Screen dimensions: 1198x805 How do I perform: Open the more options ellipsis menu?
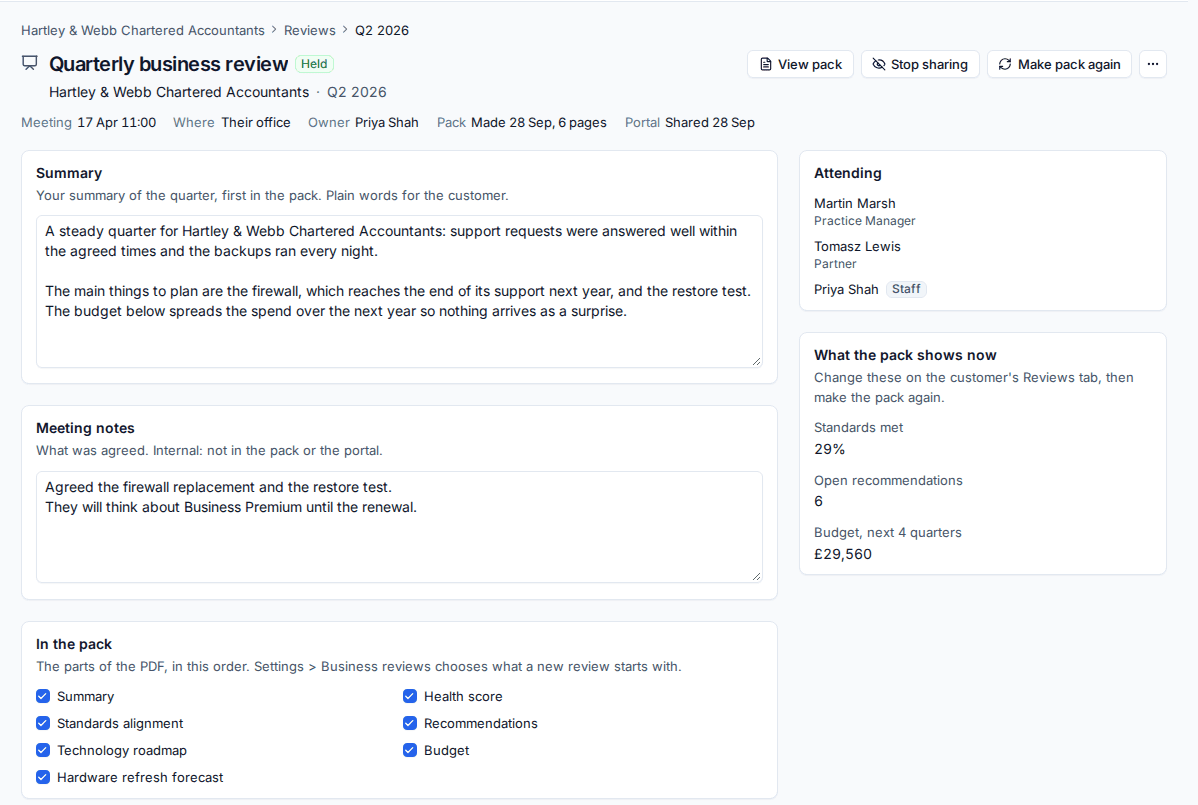(1152, 64)
